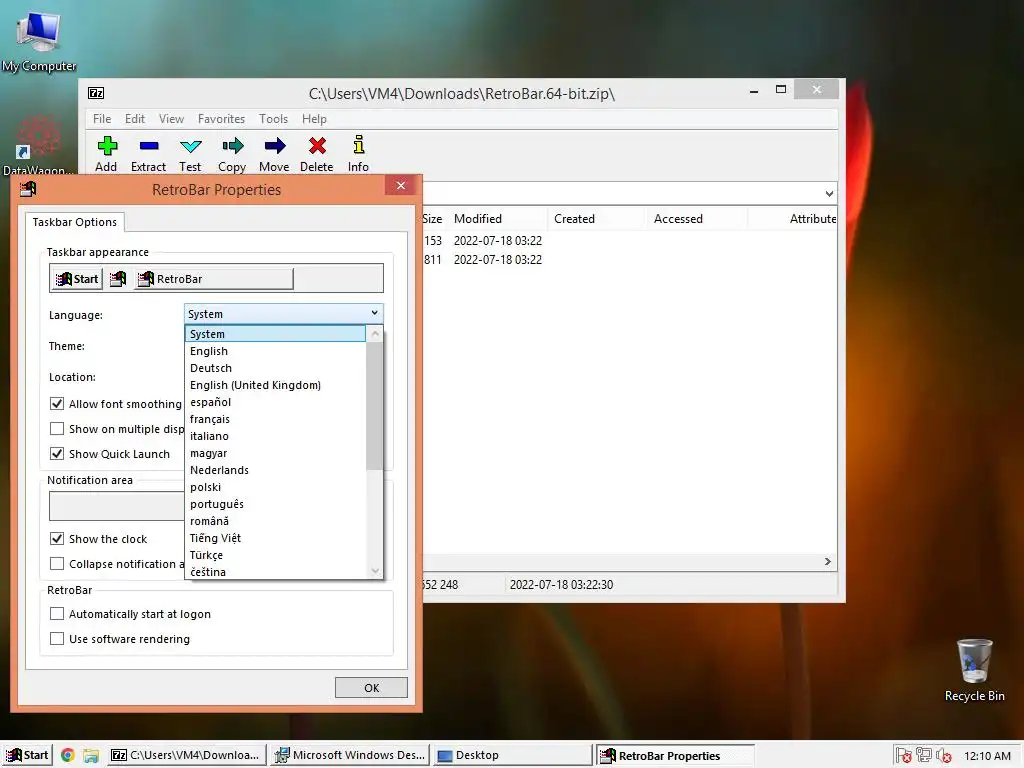Click the RetroBar Properties title bar icon
This screenshot has width=1024, height=768.
[28, 189]
